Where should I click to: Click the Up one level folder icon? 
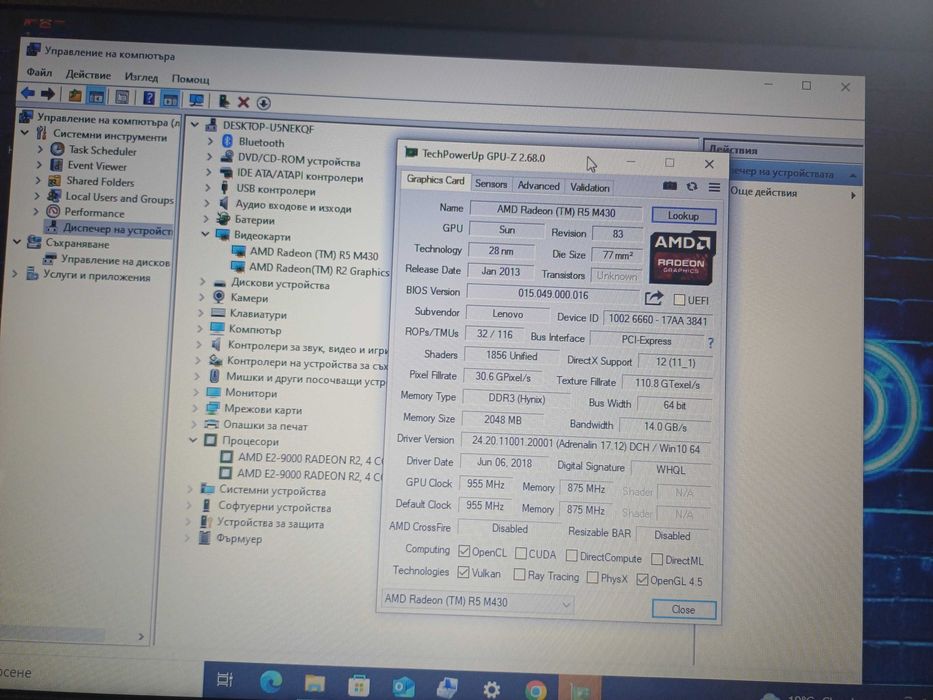[75, 95]
